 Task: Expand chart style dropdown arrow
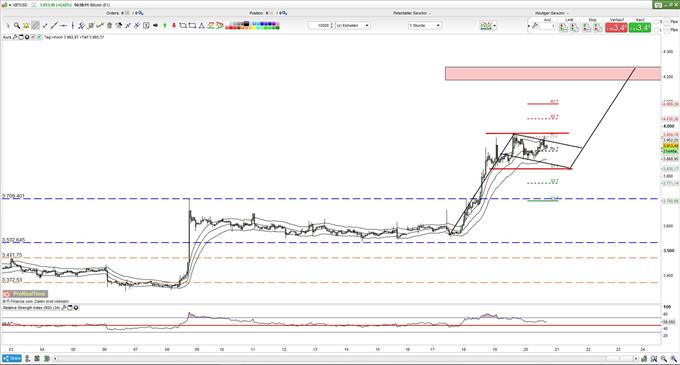coord(495,26)
